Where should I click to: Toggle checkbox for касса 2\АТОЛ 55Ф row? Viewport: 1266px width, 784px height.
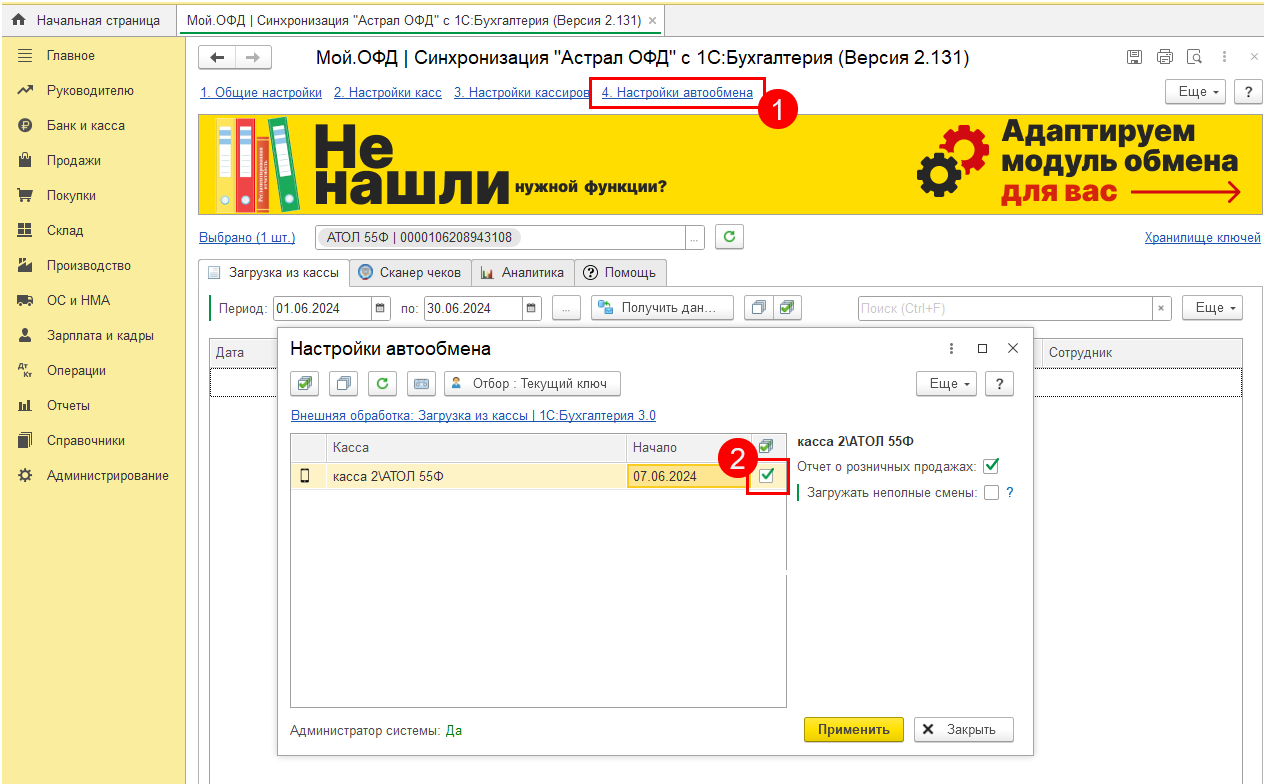tap(767, 476)
